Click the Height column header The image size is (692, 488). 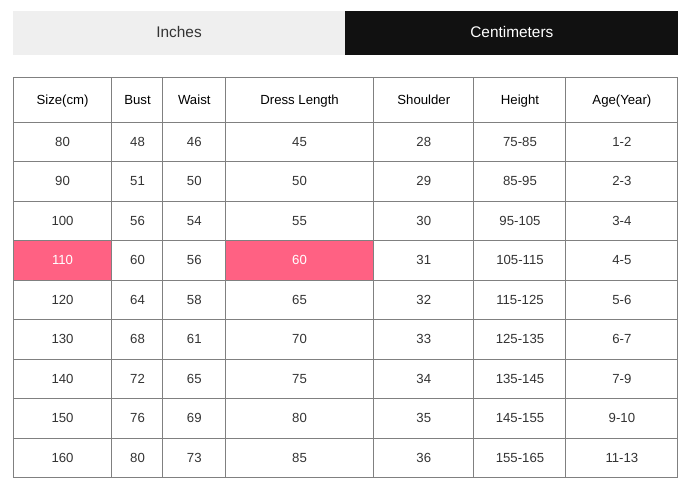tap(519, 100)
